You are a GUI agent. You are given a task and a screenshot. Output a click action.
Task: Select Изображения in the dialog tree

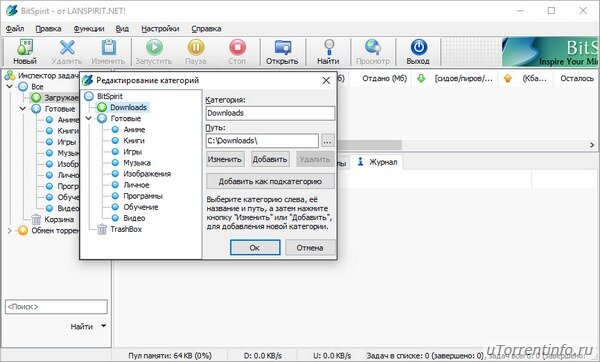pyautogui.click(x=147, y=174)
